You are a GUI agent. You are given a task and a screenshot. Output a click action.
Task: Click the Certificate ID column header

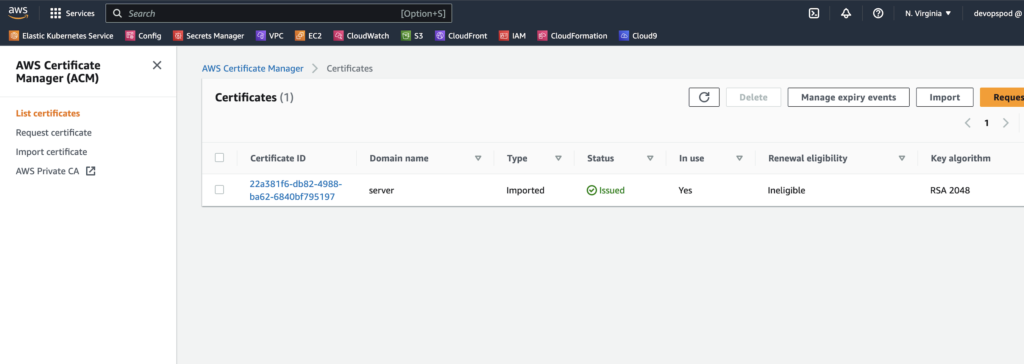point(278,158)
